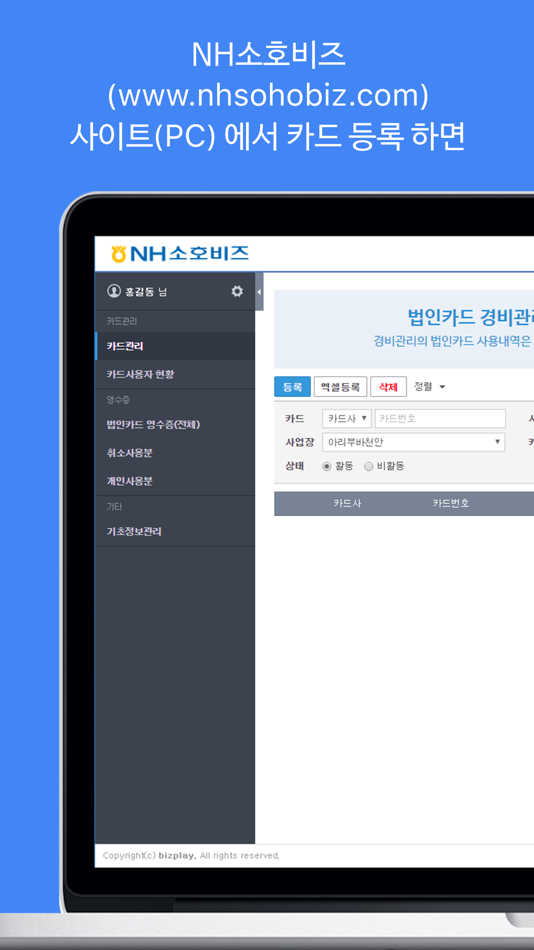
Task: Click the 카드번호 input field
Action: [x=440, y=418]
